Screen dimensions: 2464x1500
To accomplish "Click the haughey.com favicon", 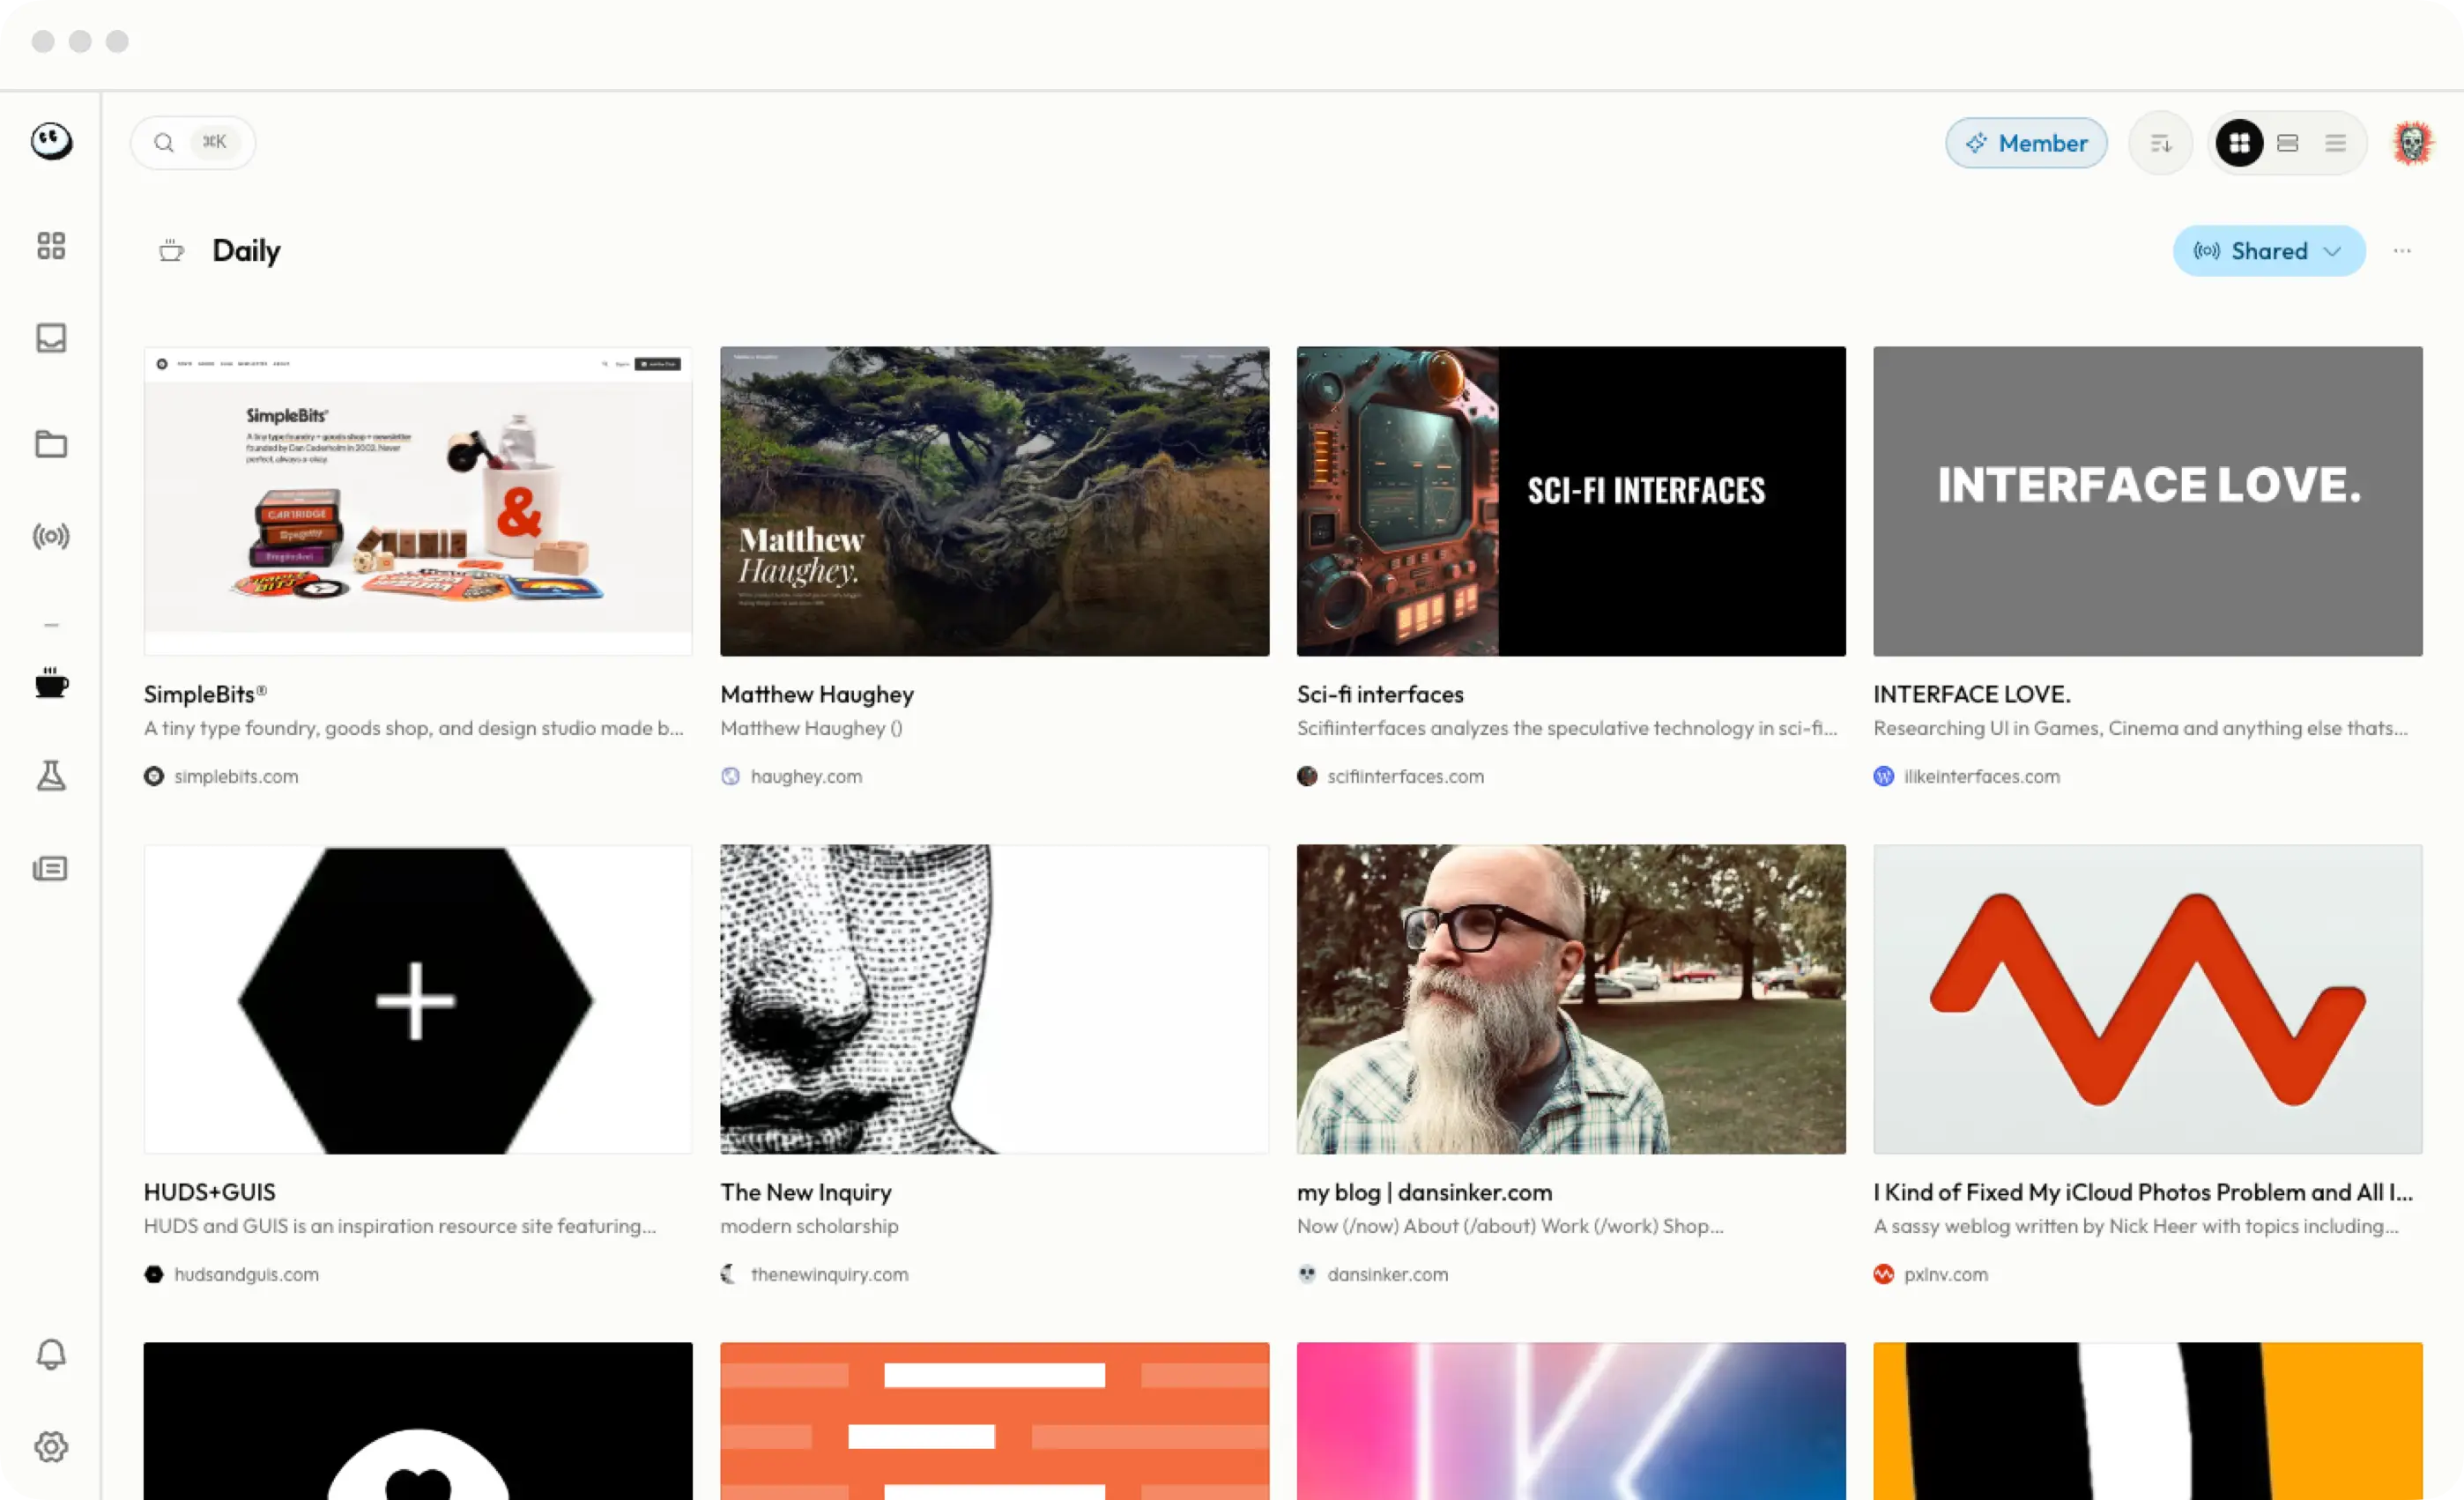I will click(730, 776).
